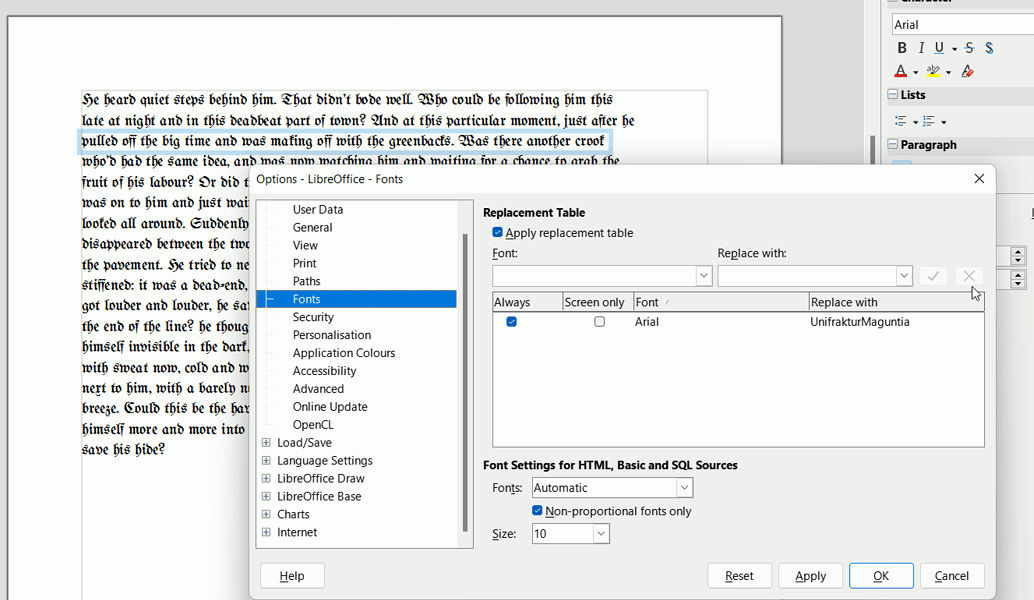Screen dimensions: 1034x600
Task: Uncheck Apply replacement table
Action: (x=497, y=232)
